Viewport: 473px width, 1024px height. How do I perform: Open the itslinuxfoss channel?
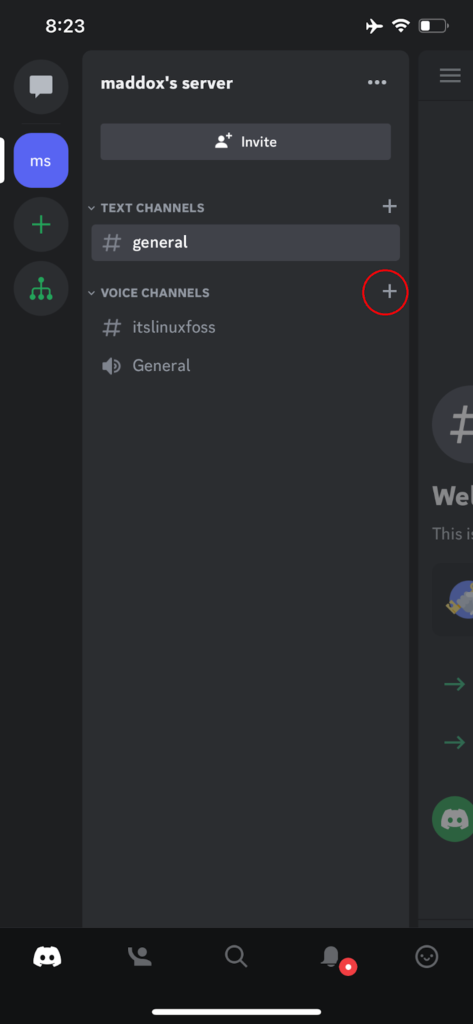point(246,327)
